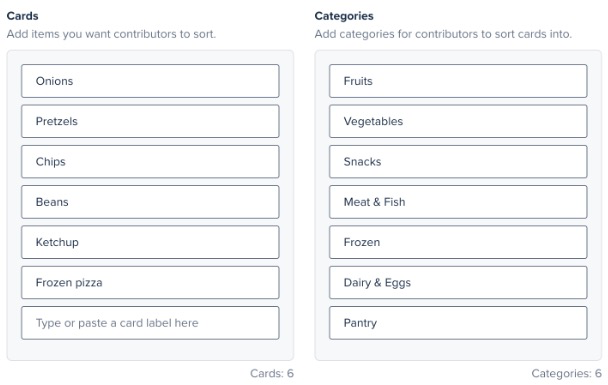Select the Ketchup card field

[150, 242]
